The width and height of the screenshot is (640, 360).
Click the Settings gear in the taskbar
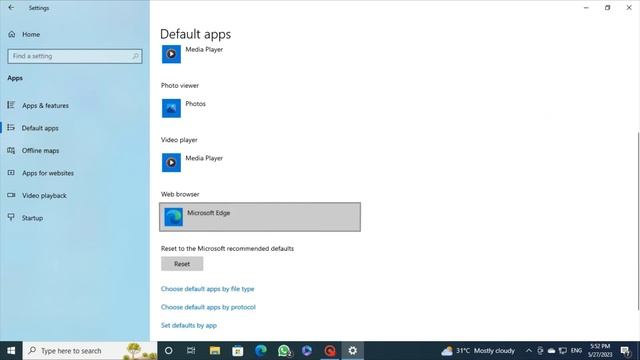click(353, 351)
